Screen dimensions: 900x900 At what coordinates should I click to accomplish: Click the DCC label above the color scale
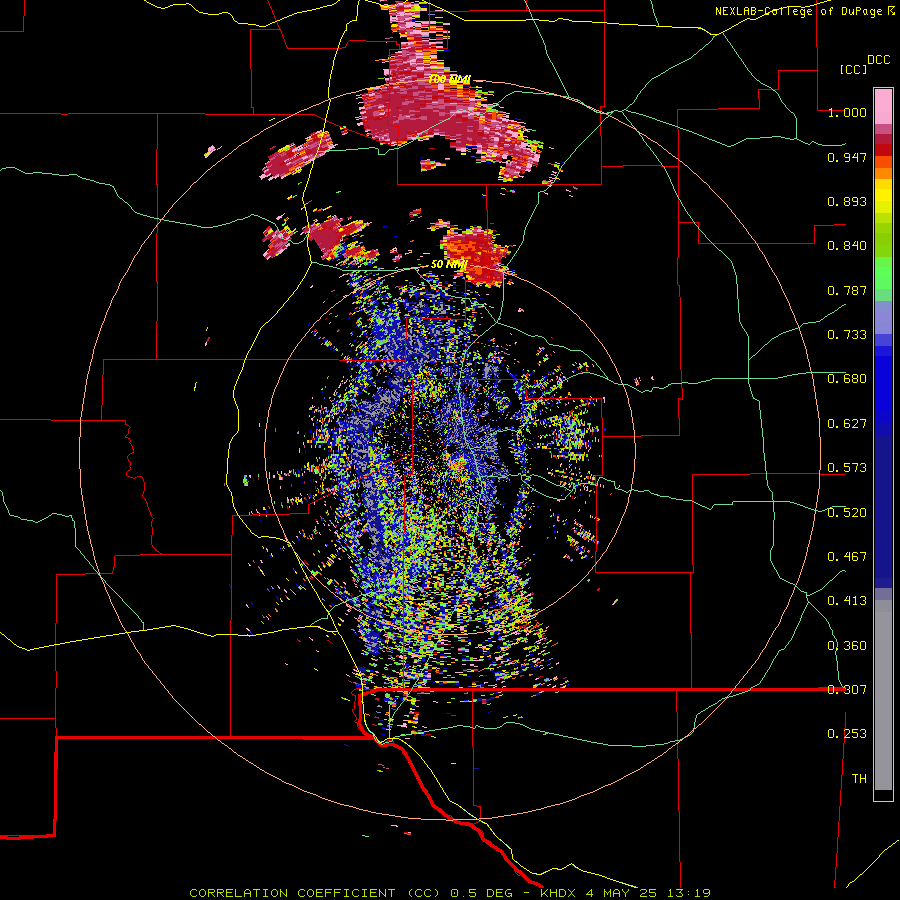click(x=878, y=60)
